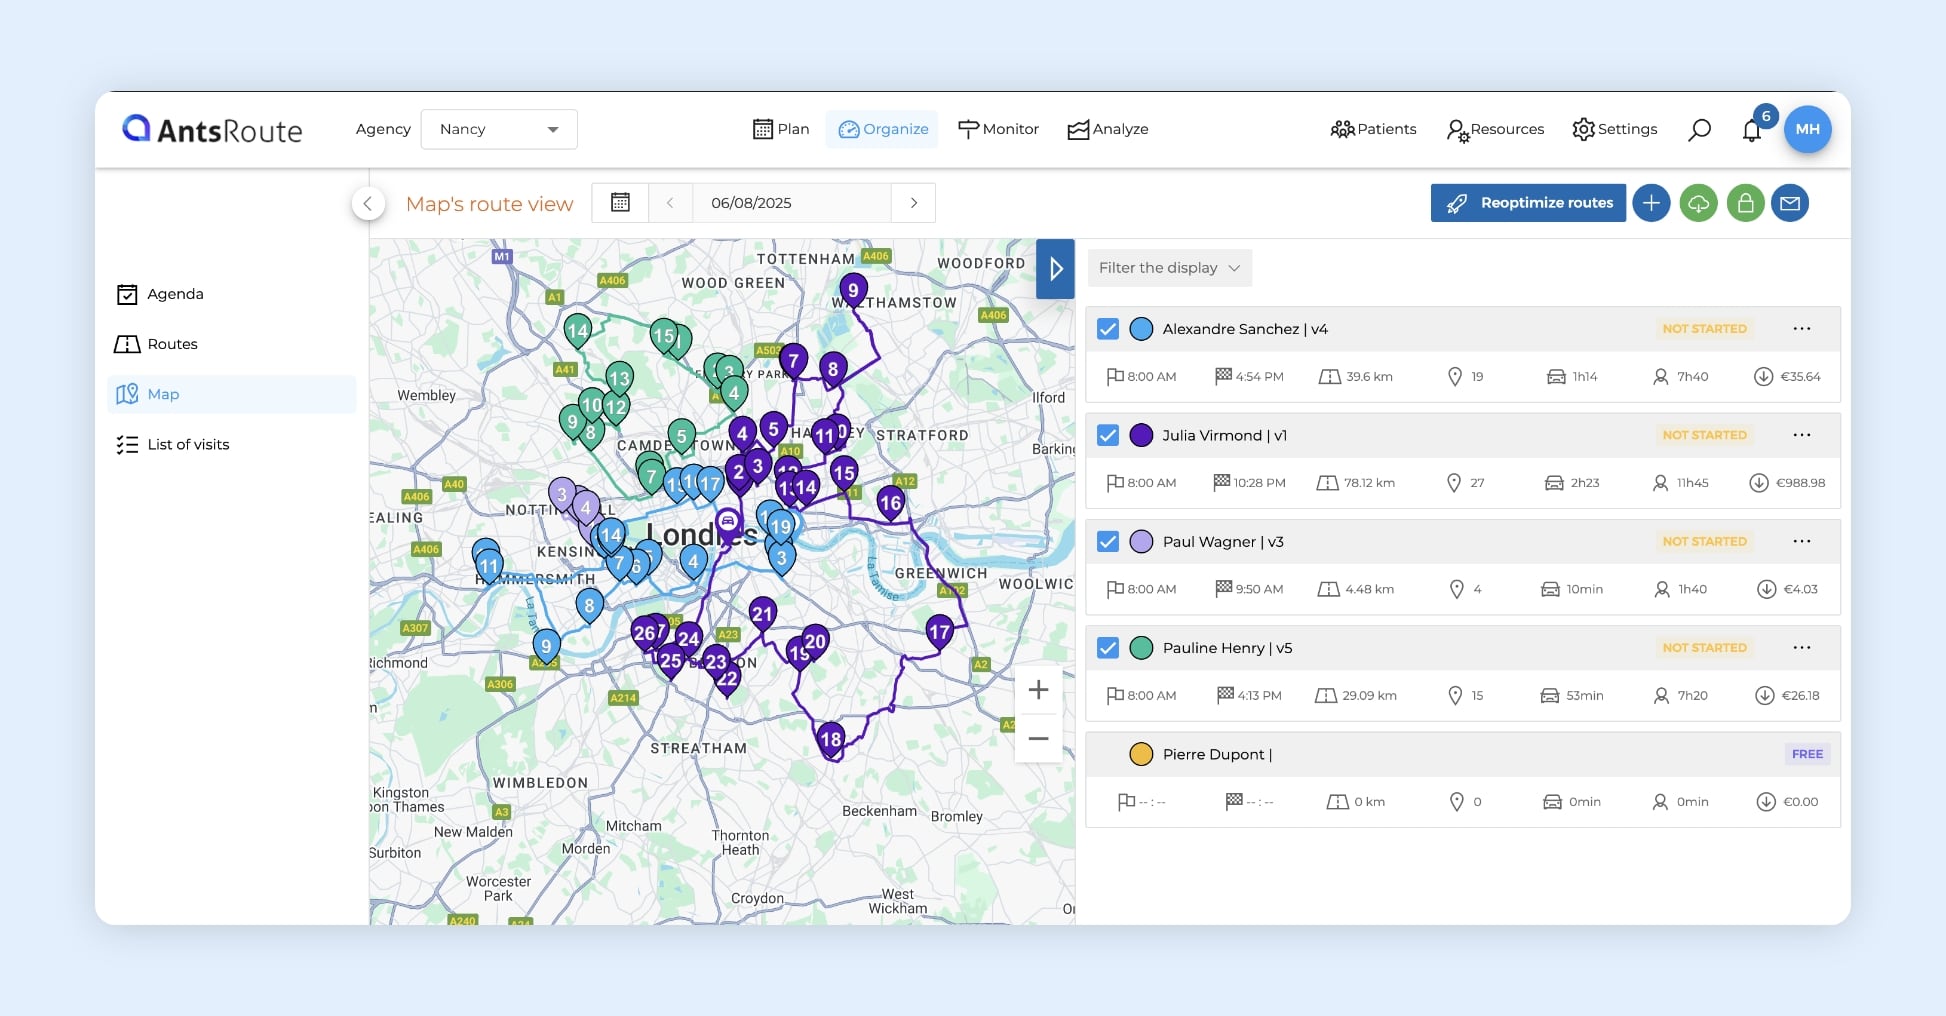Open the search magnifier icon
This screenshot has height=1016, width=1946.
tap(1699, 130)
